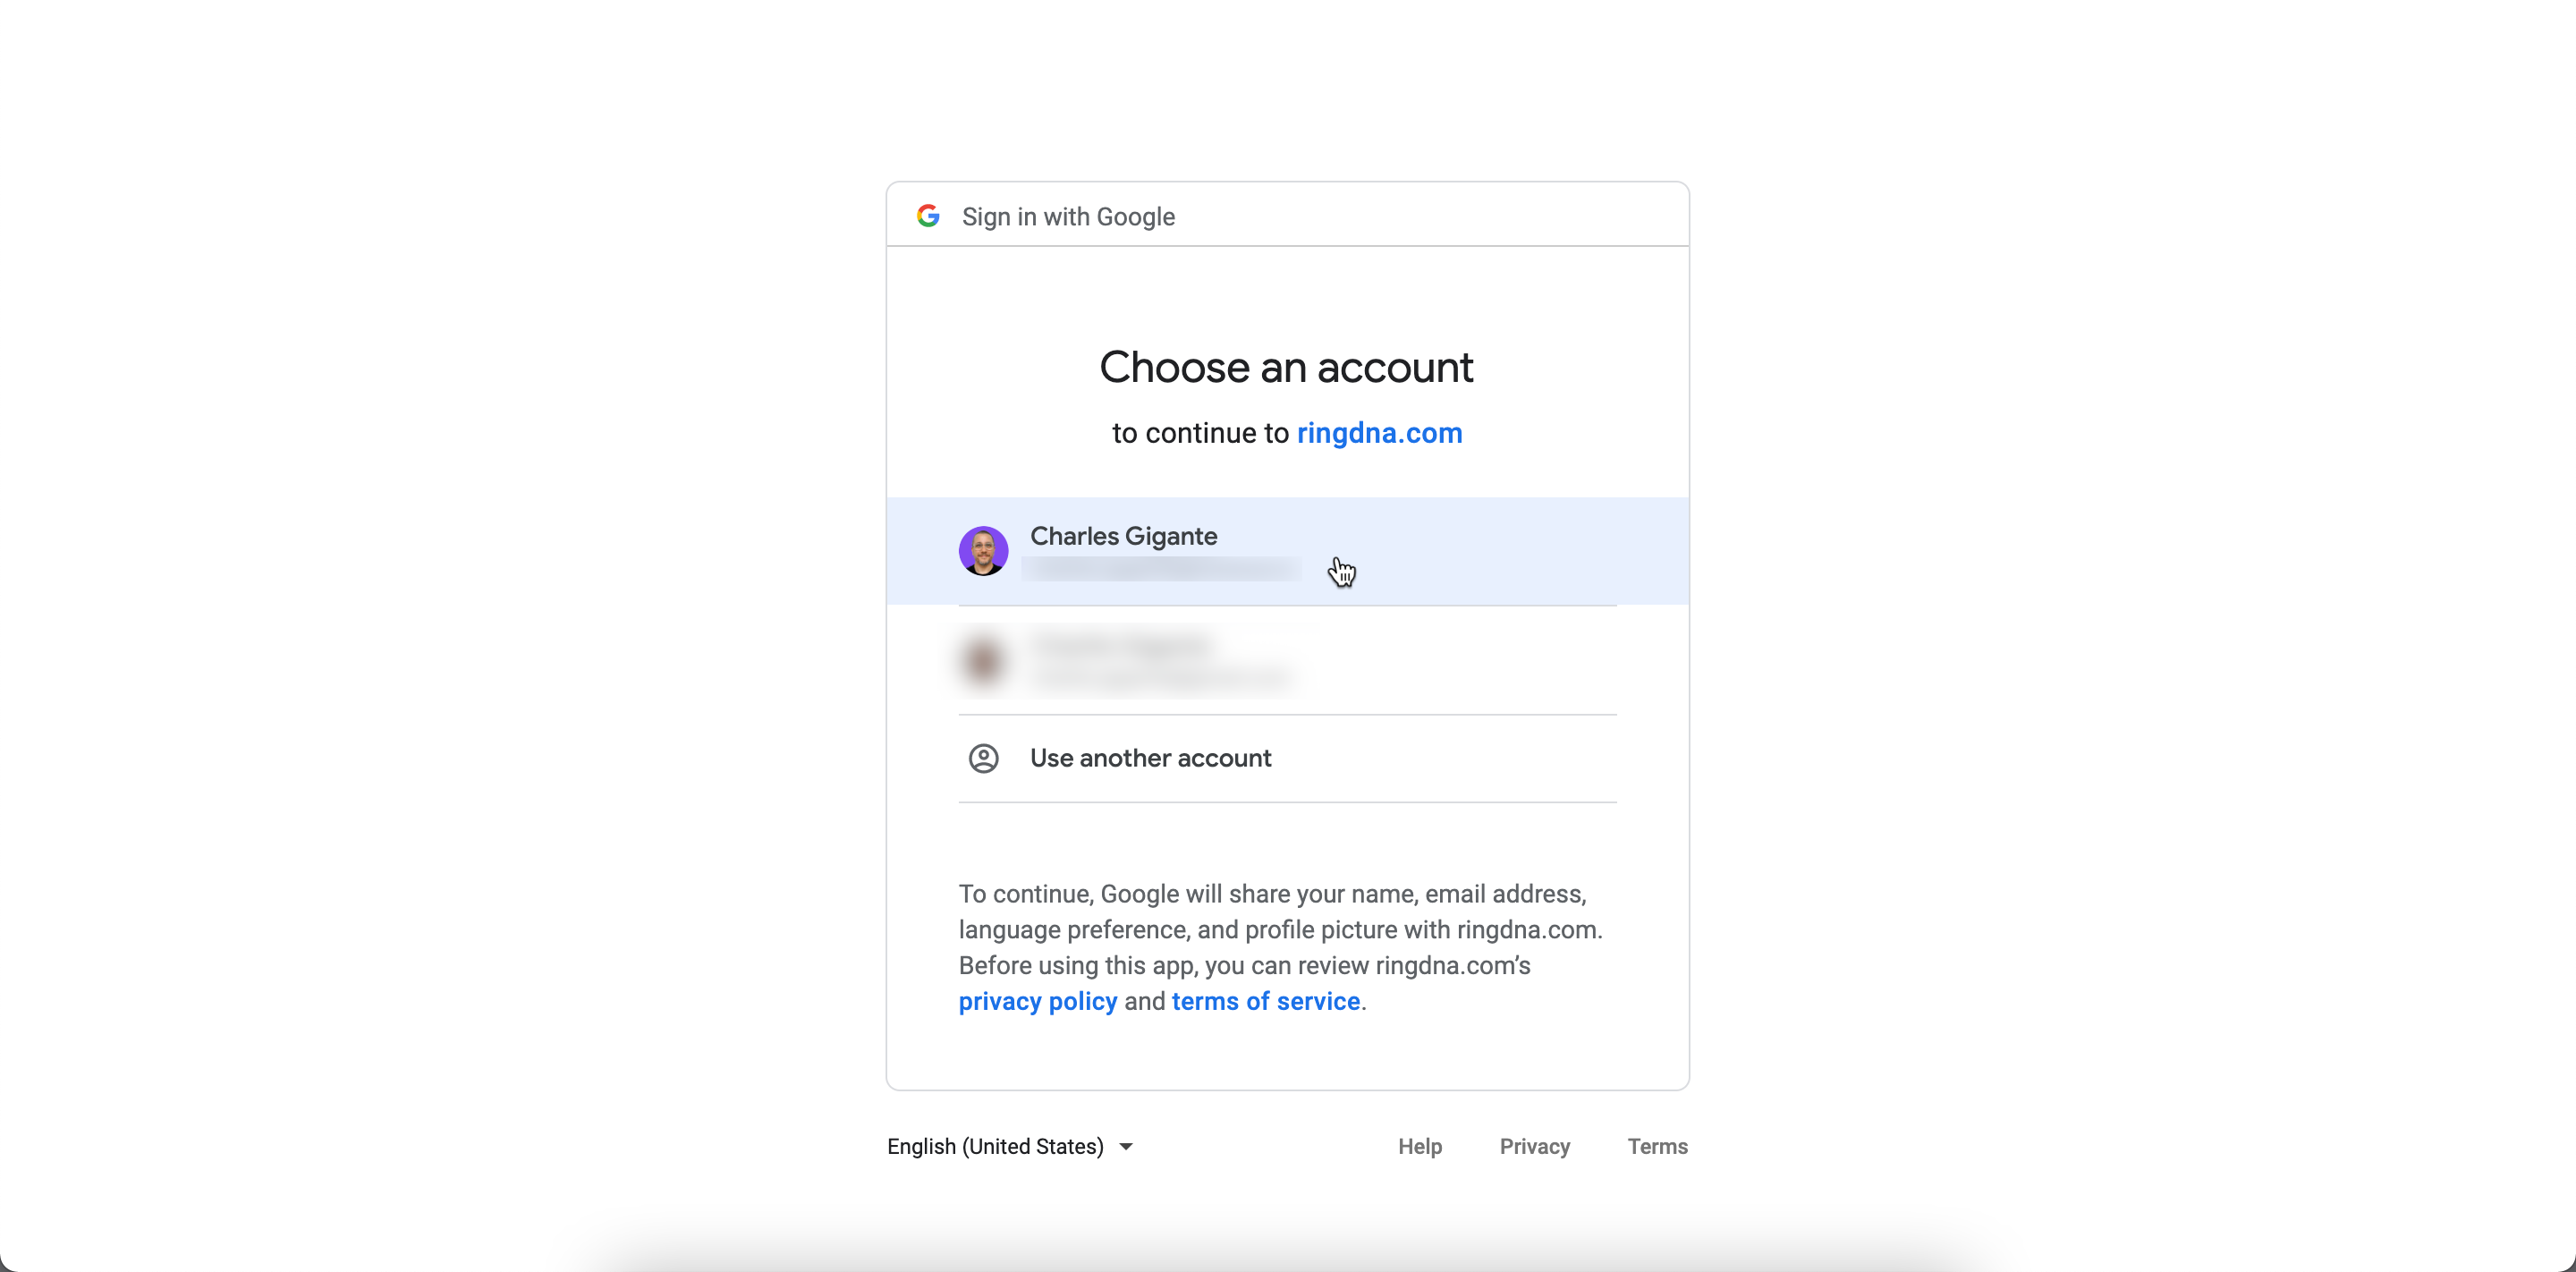Select Use another account
This screenshot has width=2576, height=1272.
(1150, 758)
